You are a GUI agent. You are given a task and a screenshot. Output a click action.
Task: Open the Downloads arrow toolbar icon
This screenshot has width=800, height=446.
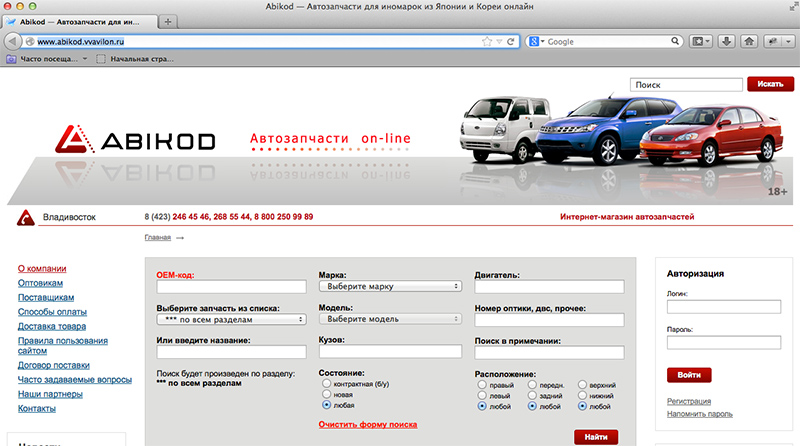(724, 42)
